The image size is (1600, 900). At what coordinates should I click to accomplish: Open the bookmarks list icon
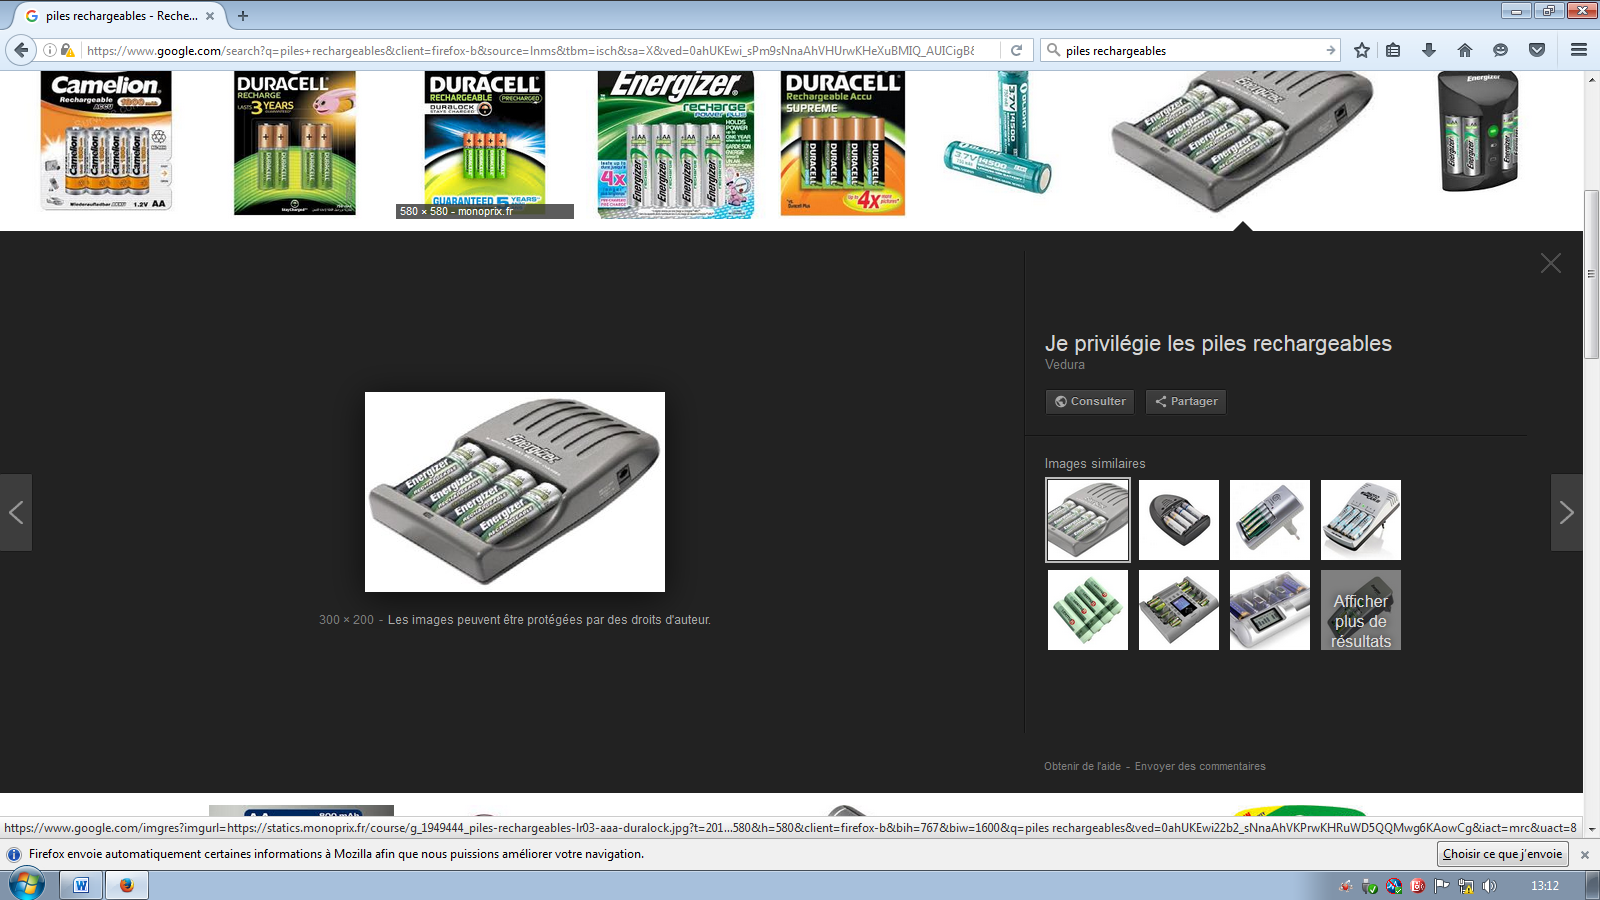click(1393, 50)
